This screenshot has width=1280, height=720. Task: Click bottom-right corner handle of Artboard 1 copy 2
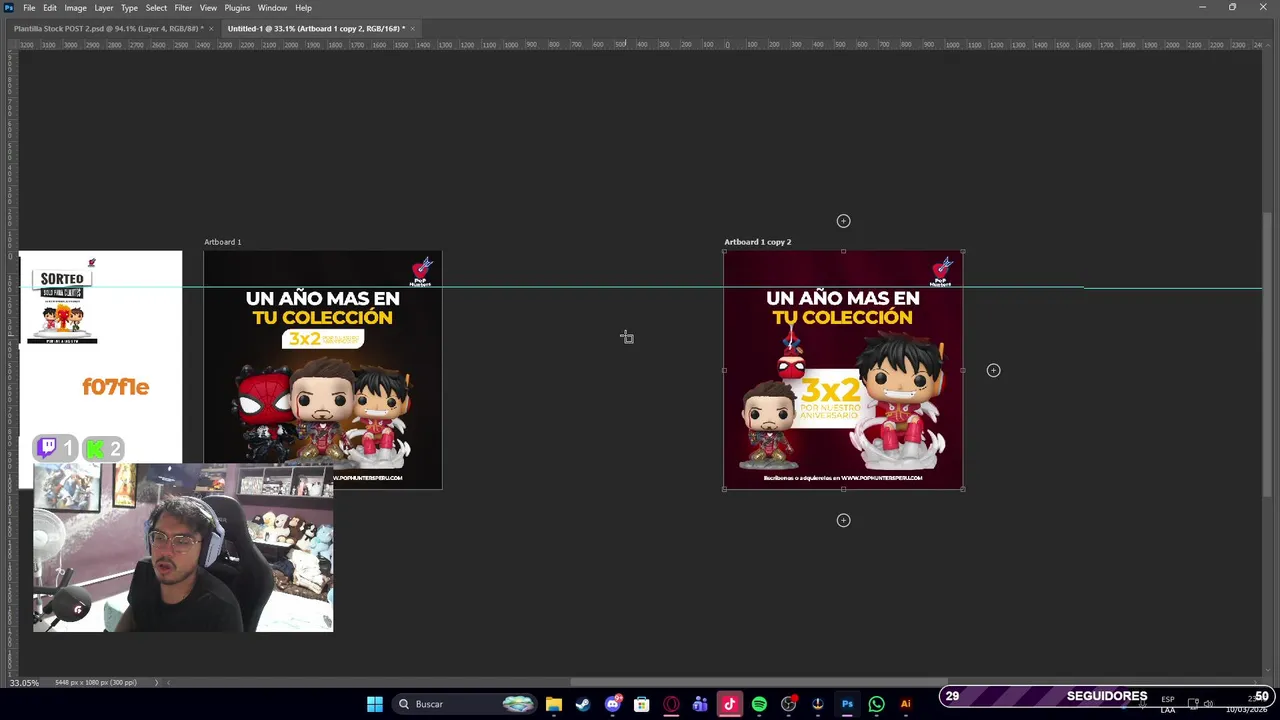click(x=963, y=489)
